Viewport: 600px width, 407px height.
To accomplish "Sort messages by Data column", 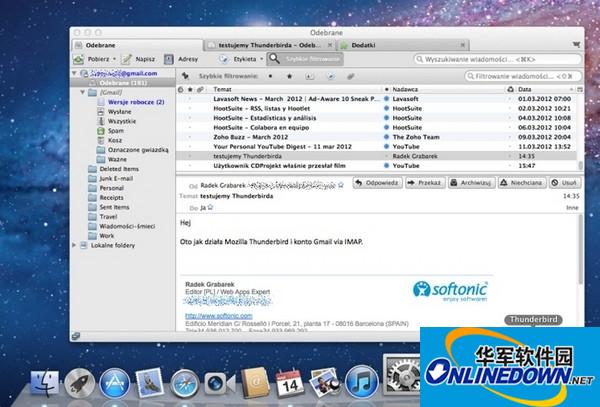I will click(x=525, y=89).
